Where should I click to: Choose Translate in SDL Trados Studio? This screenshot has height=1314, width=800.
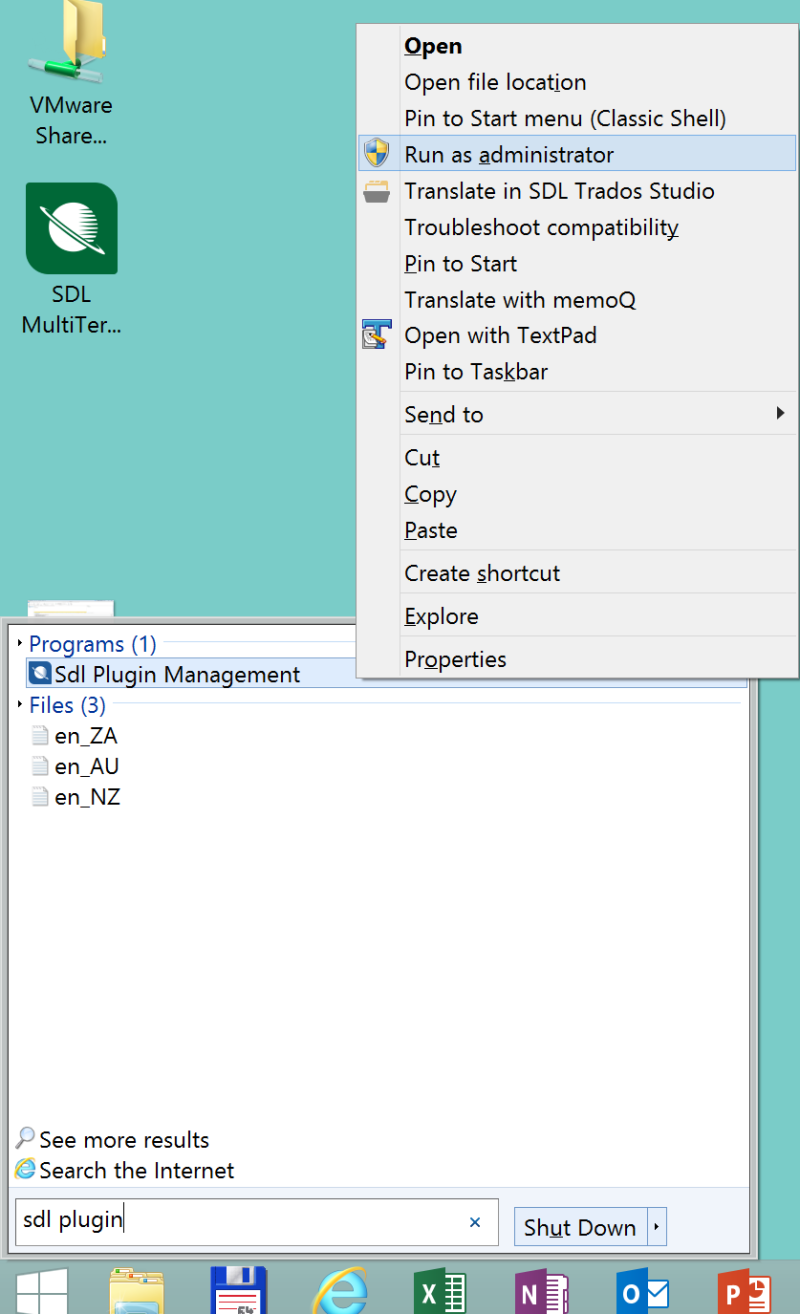click(578, 191)
